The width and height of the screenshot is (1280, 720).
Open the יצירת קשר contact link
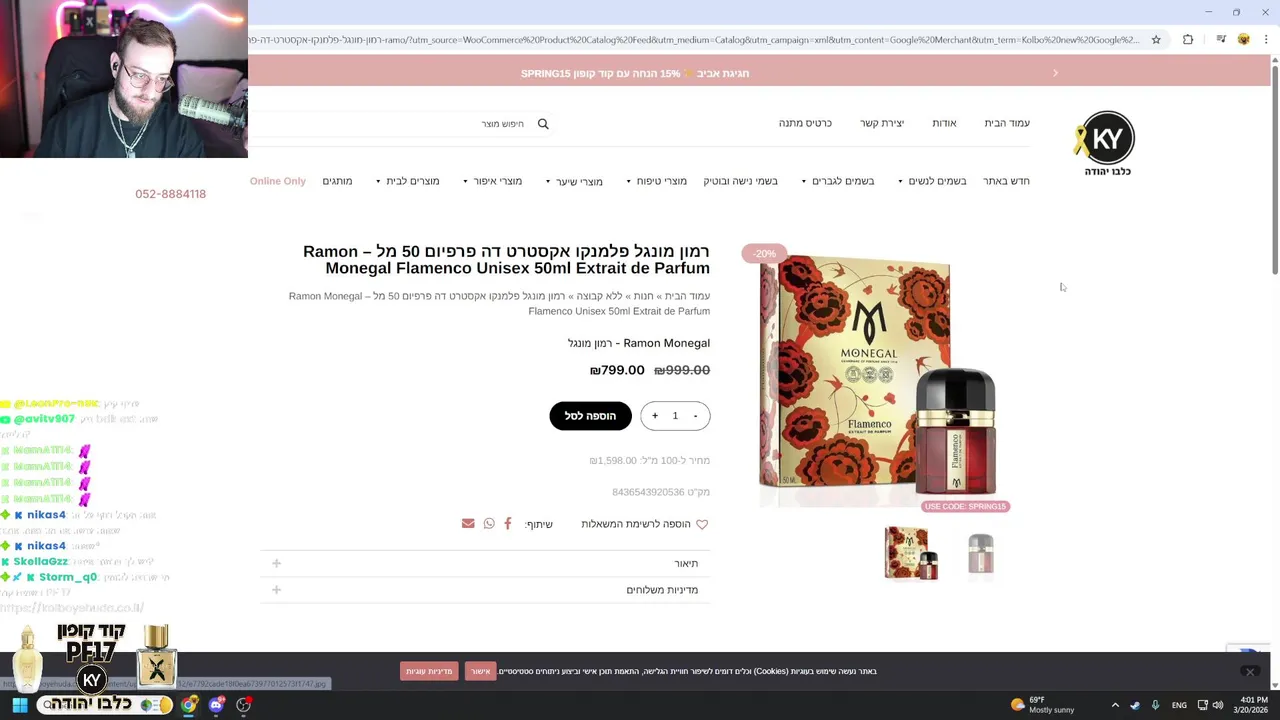pos(881,123)
